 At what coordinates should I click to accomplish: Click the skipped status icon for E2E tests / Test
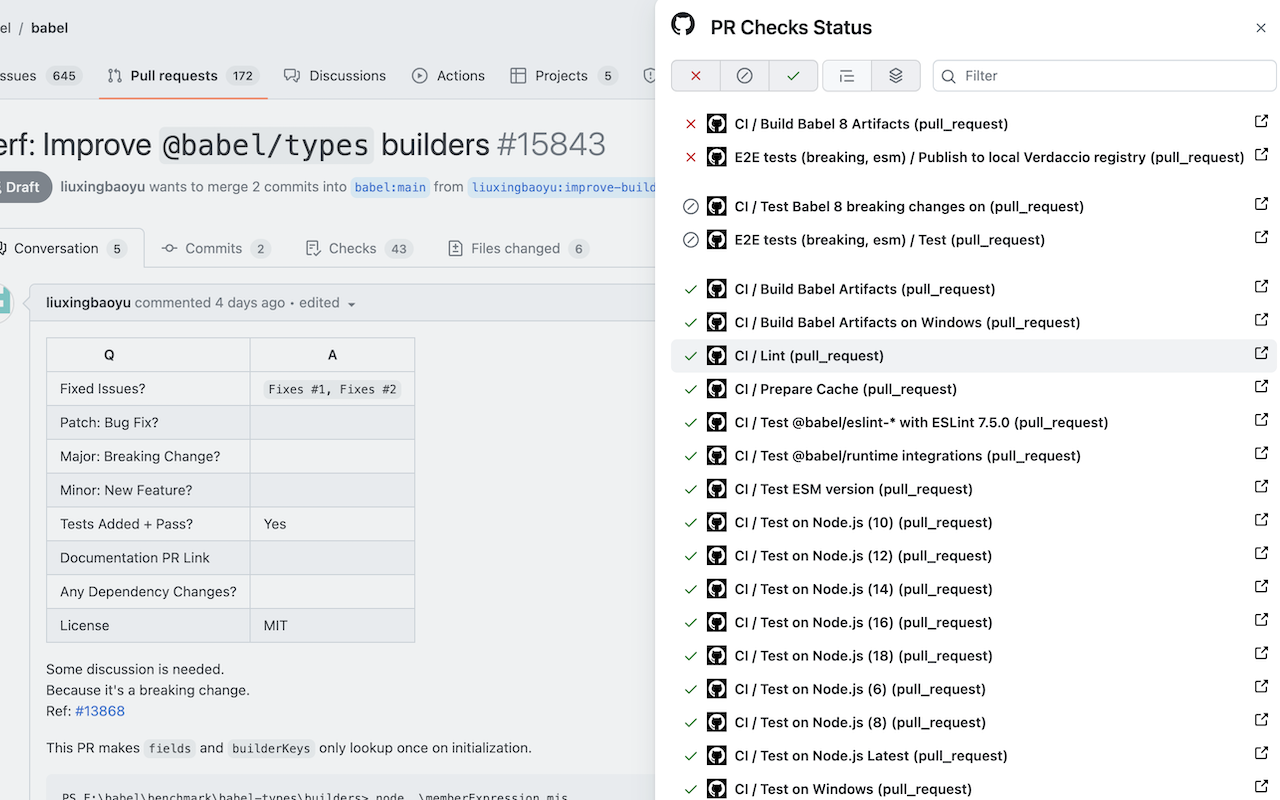coord(690,240)
